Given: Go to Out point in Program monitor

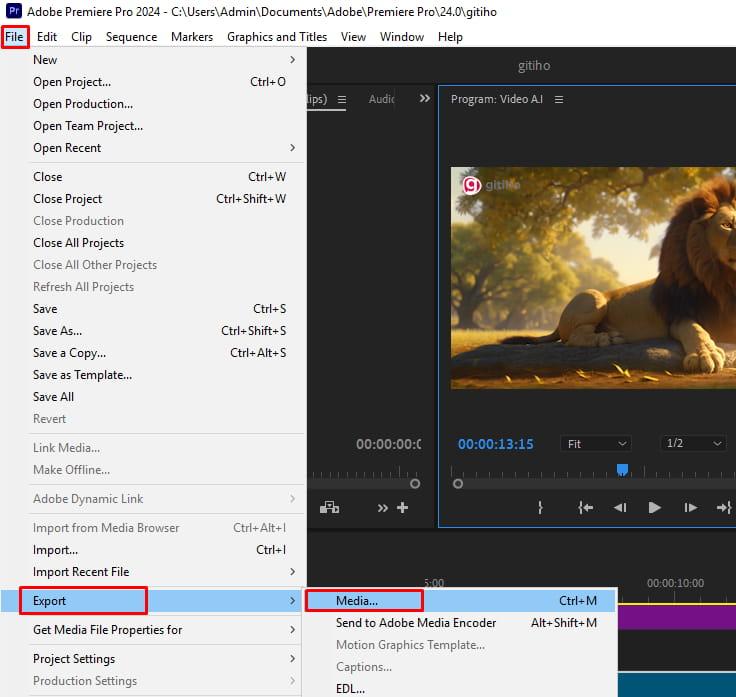Looking at the screenshot, I should point(723,507).
